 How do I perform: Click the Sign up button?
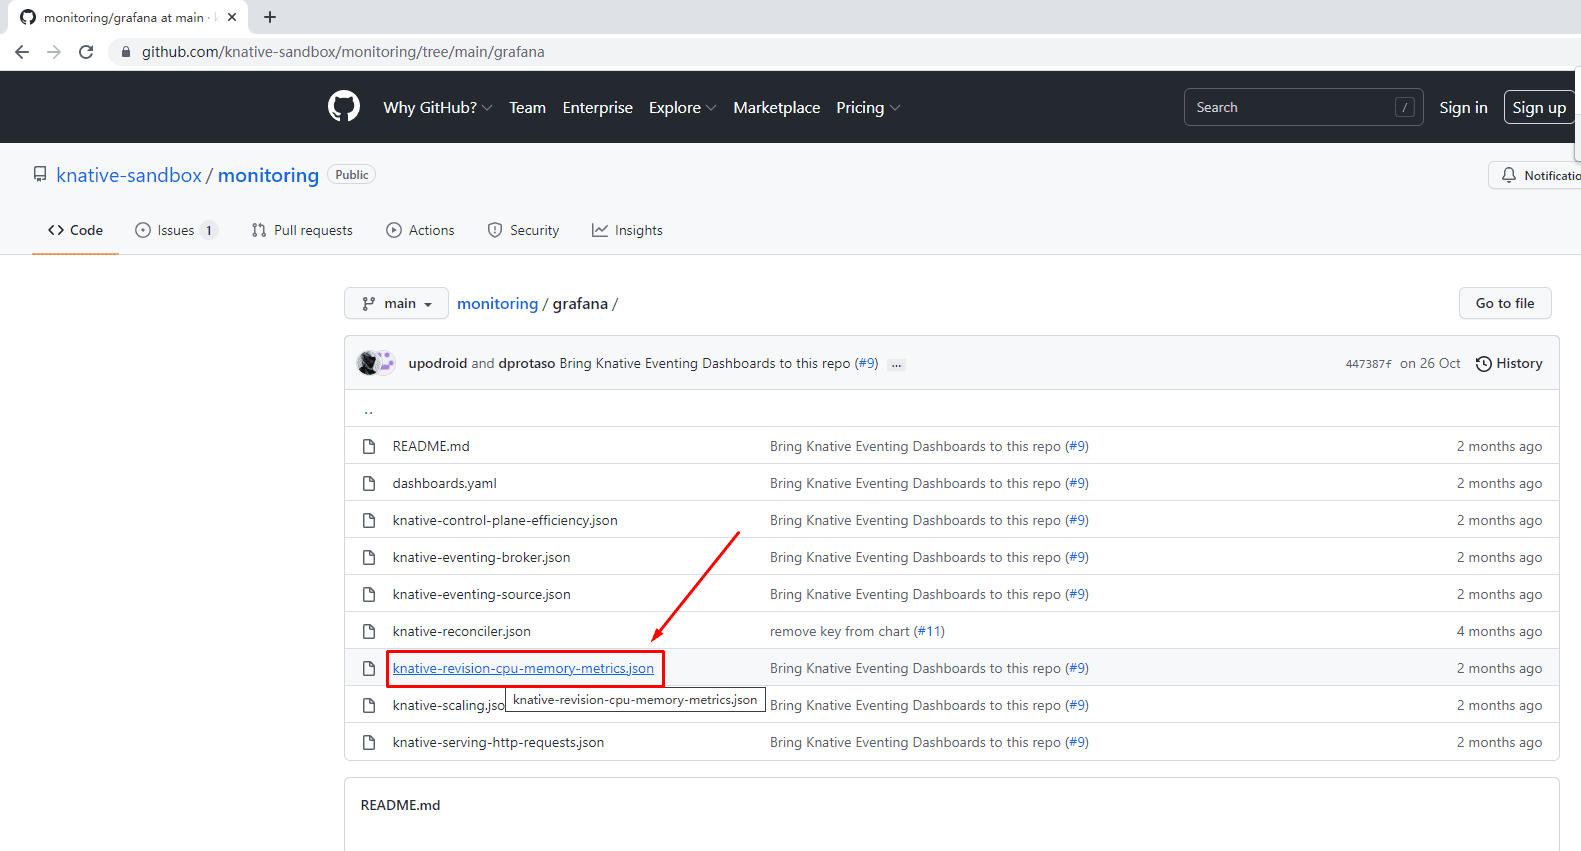pos(1539,107)
